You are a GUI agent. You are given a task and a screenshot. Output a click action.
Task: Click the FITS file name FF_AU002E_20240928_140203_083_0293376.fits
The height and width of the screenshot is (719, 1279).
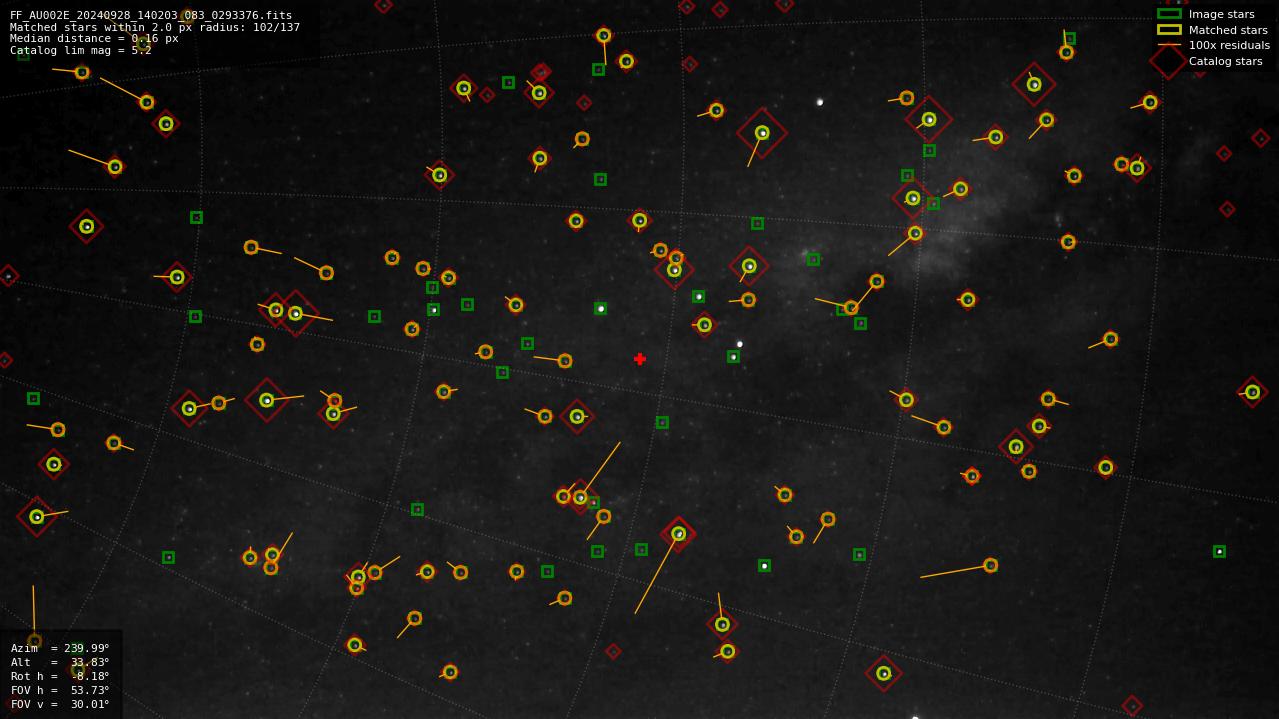[151, 15]
